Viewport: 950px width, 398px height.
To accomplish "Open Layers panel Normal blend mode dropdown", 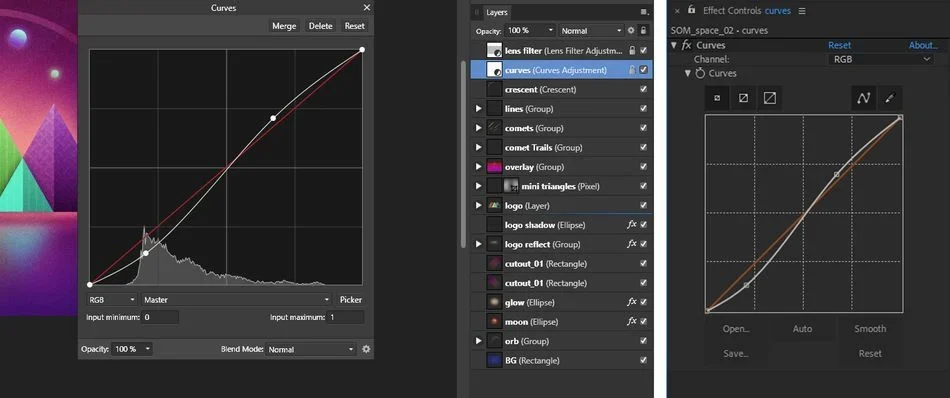I will [591, 30].
